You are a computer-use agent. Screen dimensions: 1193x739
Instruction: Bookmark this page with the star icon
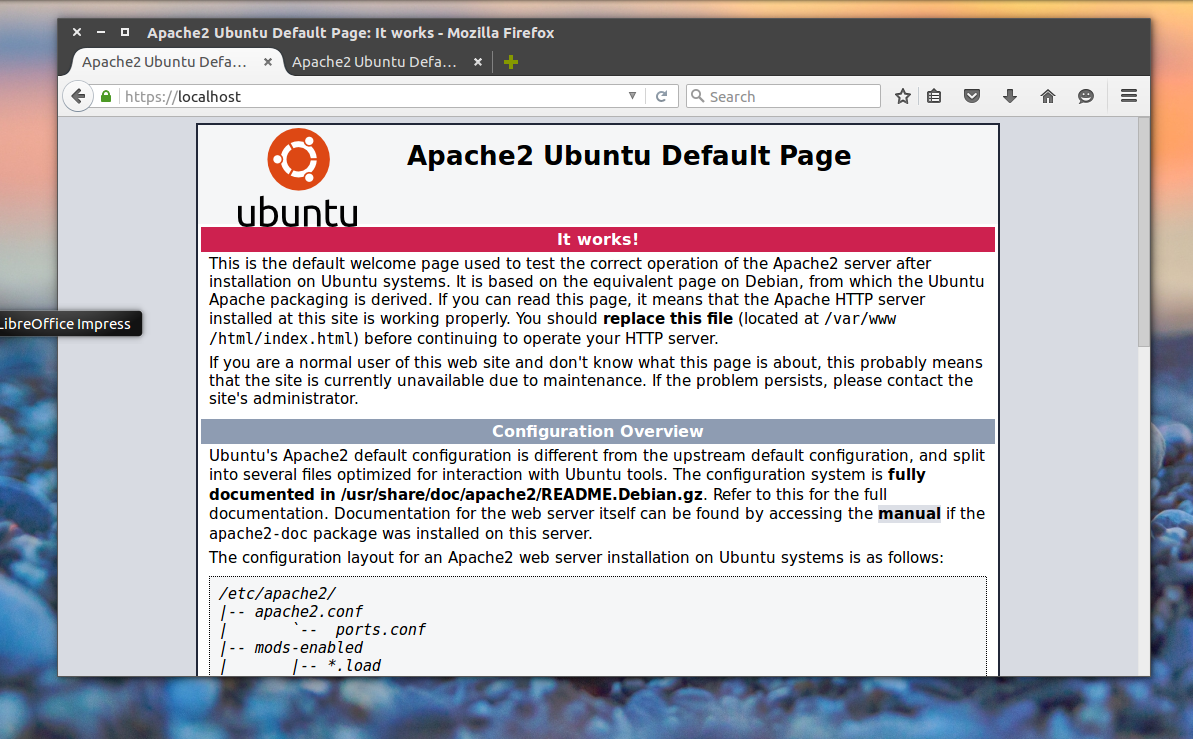click(903, 97)
